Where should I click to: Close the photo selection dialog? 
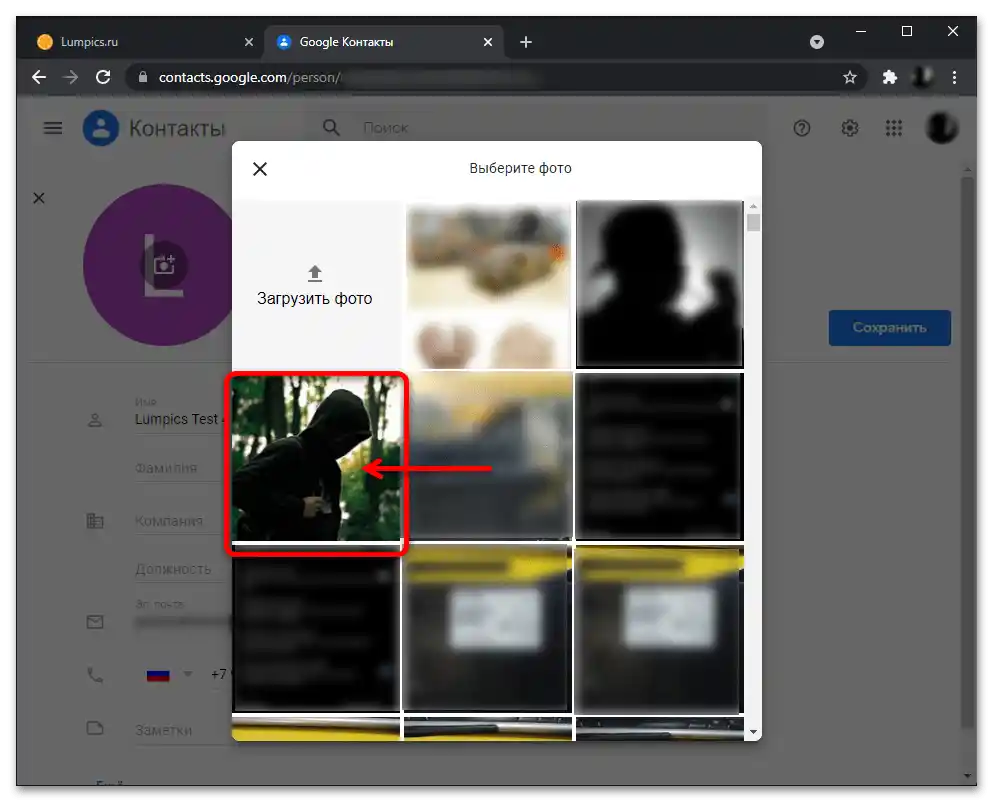[x=260, y=169]
